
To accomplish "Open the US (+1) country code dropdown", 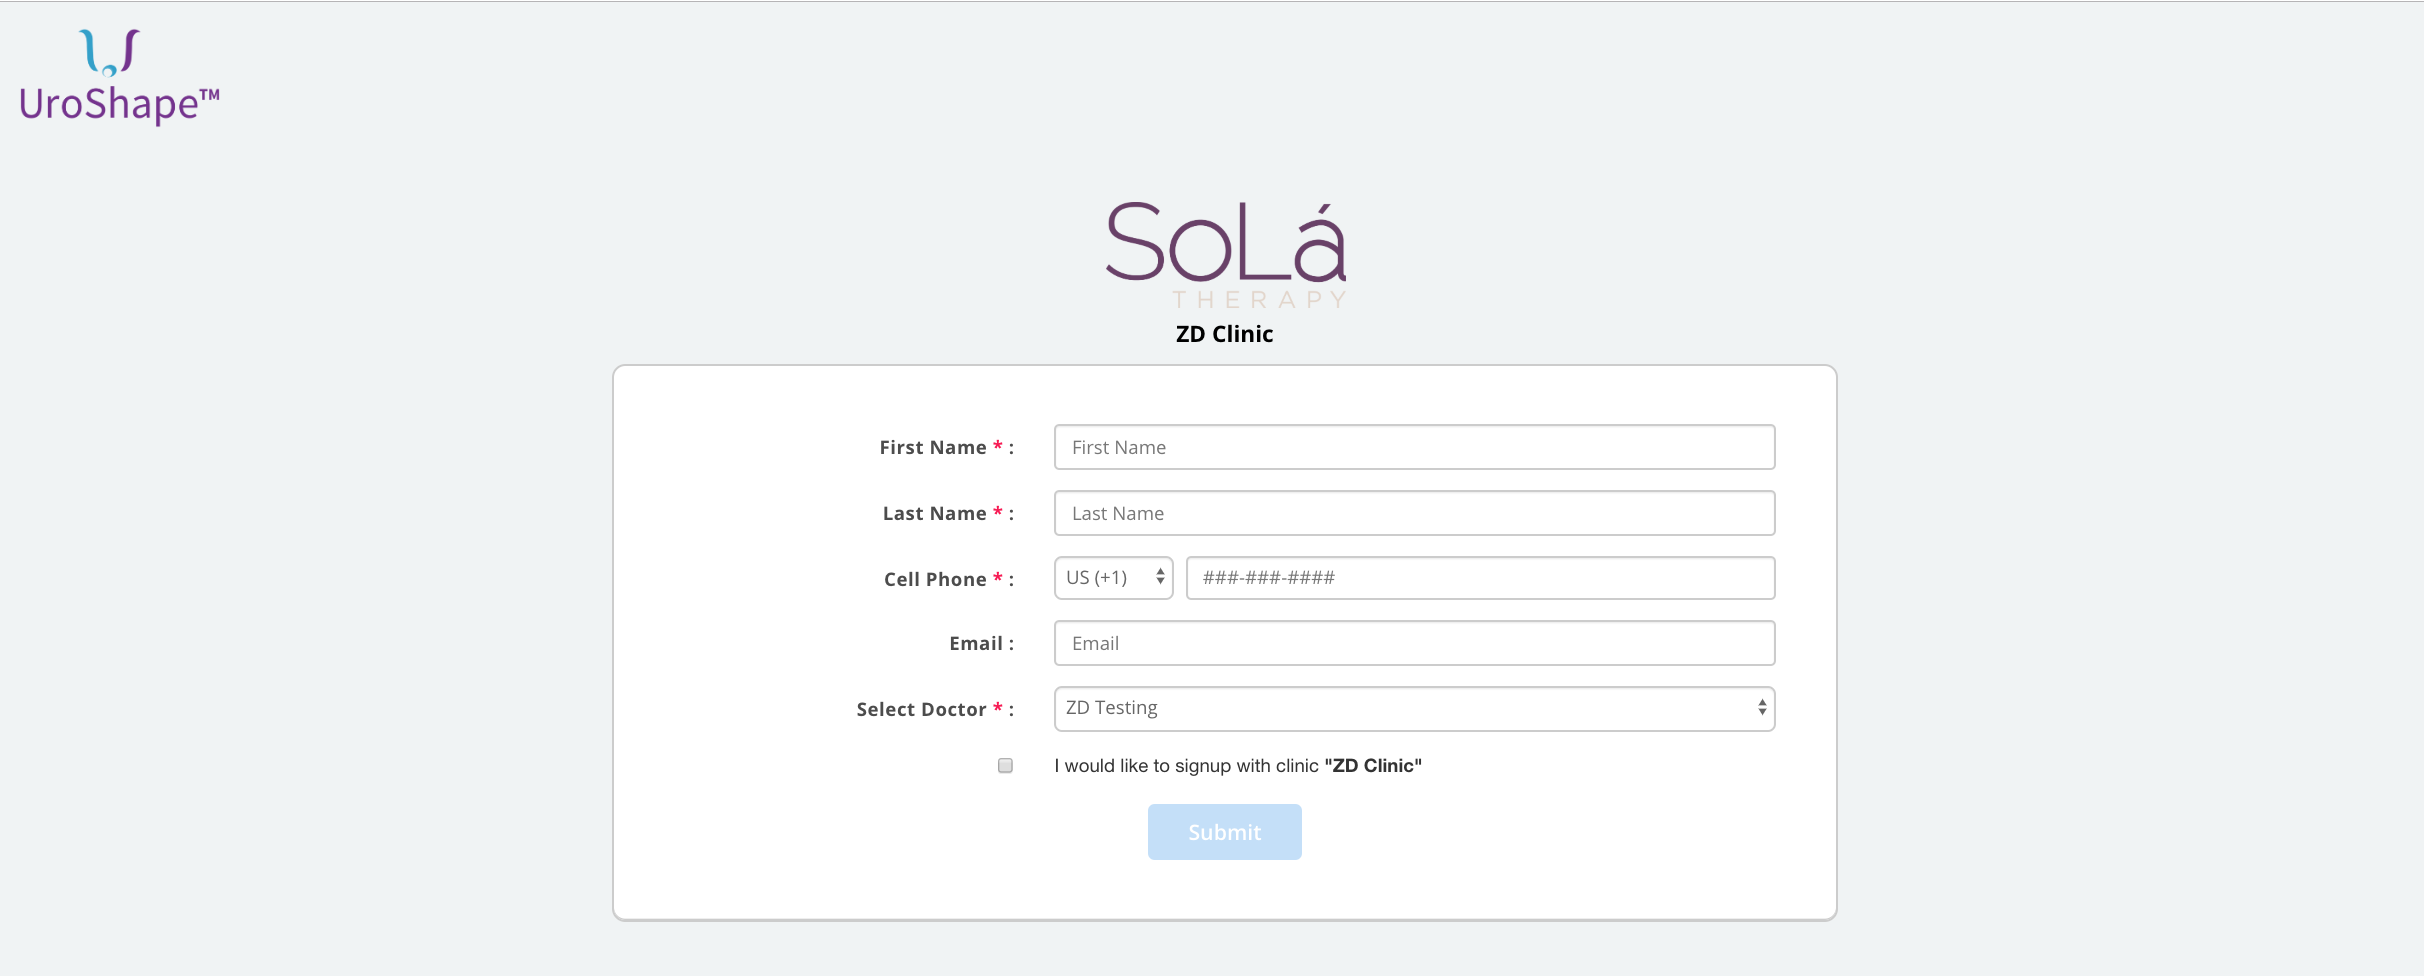I will coord(1113,578).
